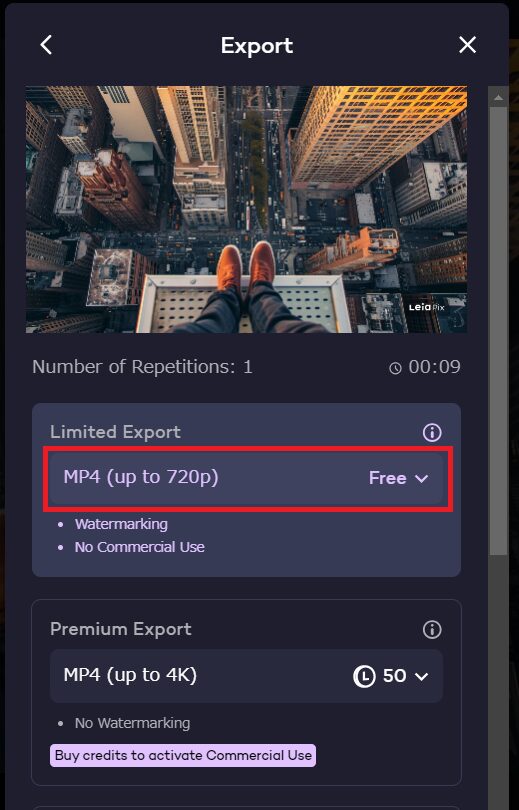Expand the Free chevron in Limited Export
The width and height of the screenshot is (519, 810).
[x=421, y=478]
